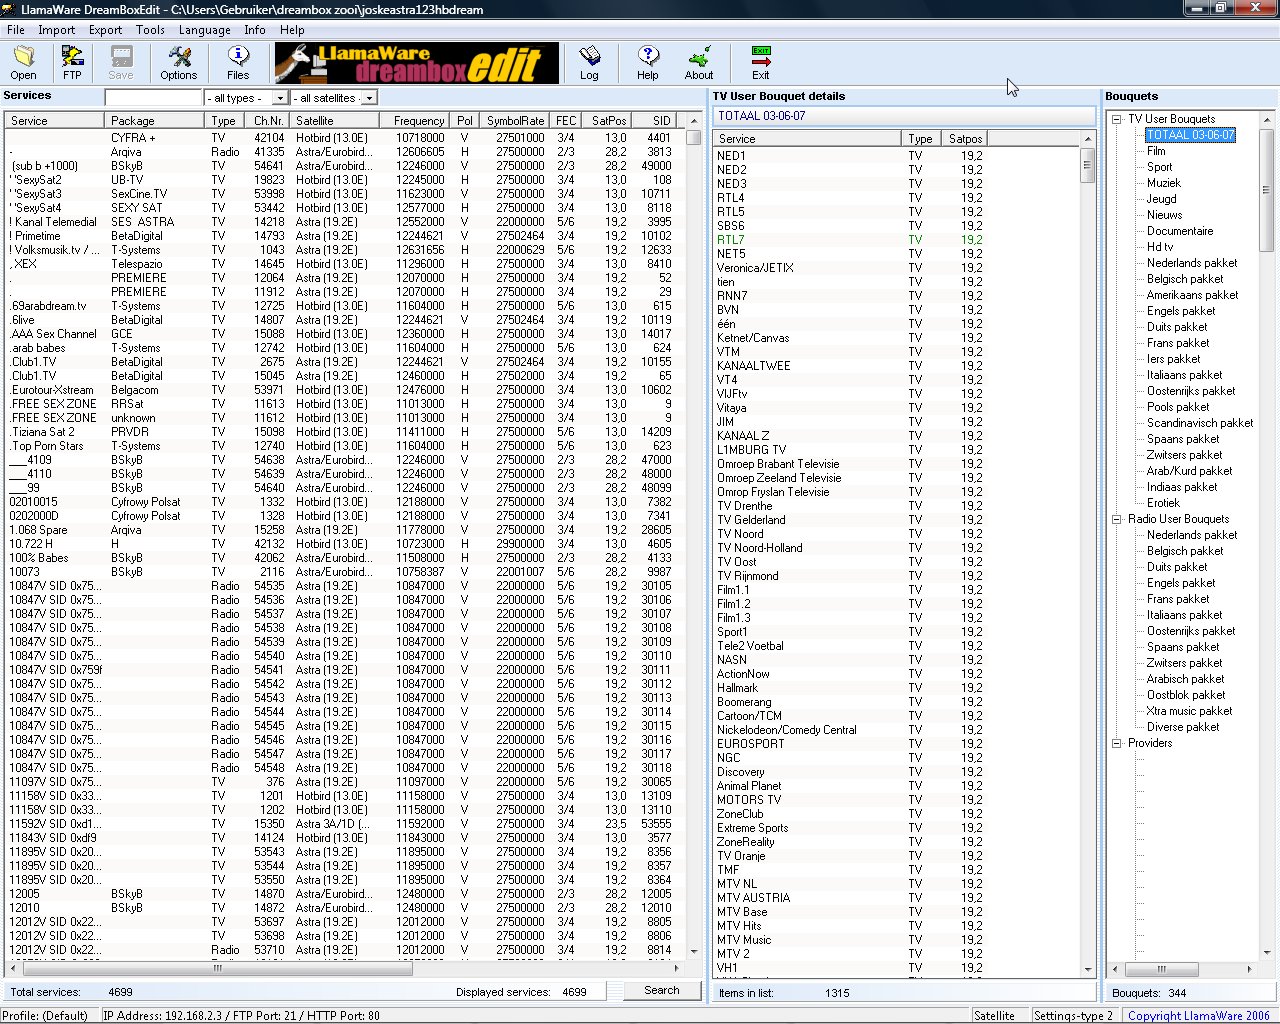Sort bouquet list by Type column header
This screenshot has height=1024, width=1280.
(920, 139)
